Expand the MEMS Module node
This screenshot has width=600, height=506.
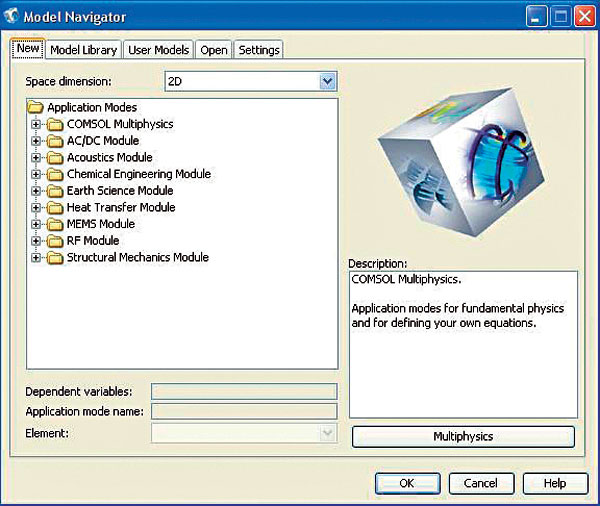(x=36, y=224)
